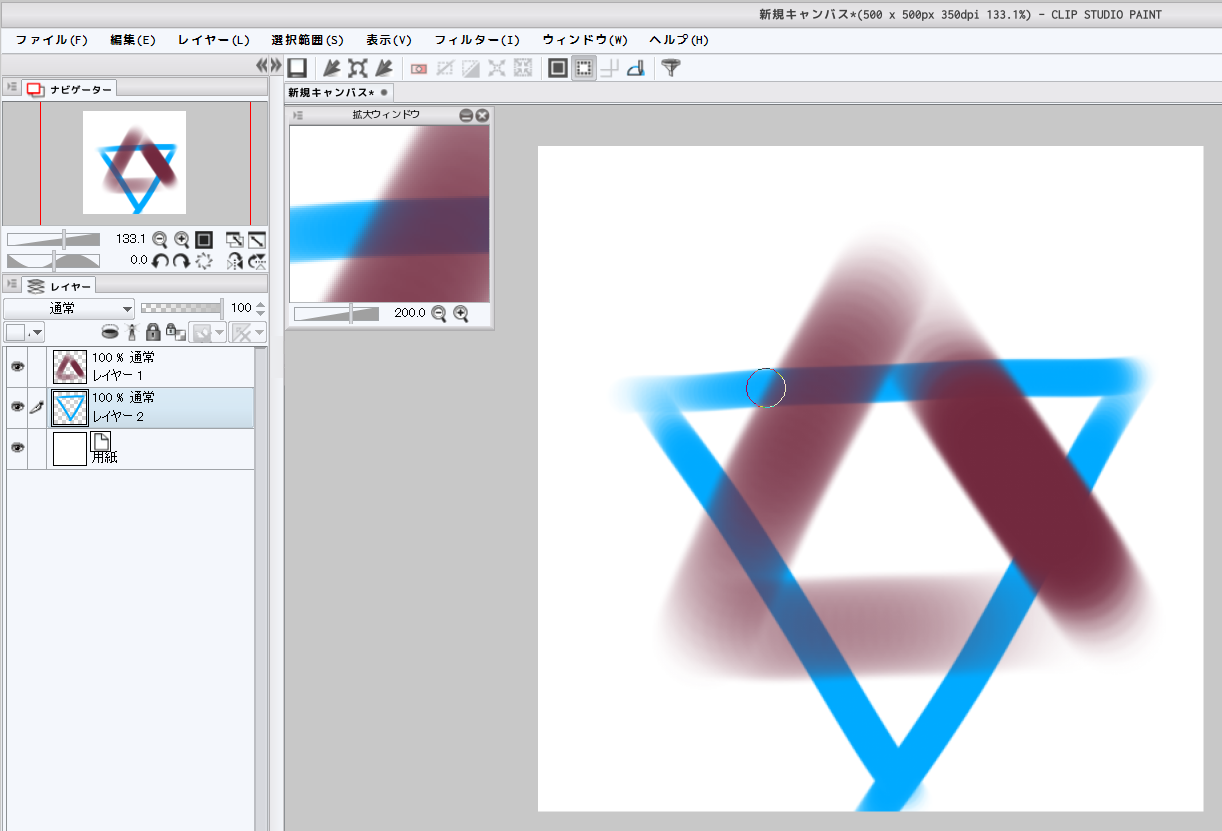
Task: Minimize the 拡大ウィンドウ floating panel
Action: tap(466, 116)
